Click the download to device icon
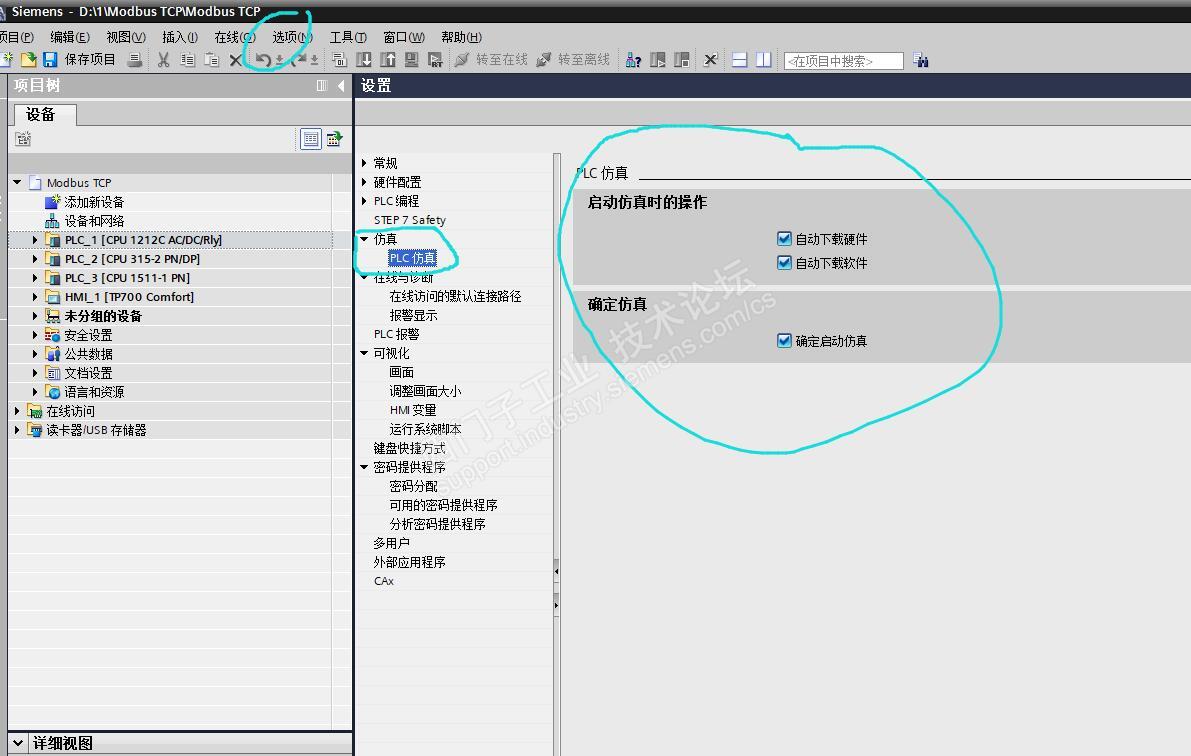The image size is (1191, 756). click(364, 59)
